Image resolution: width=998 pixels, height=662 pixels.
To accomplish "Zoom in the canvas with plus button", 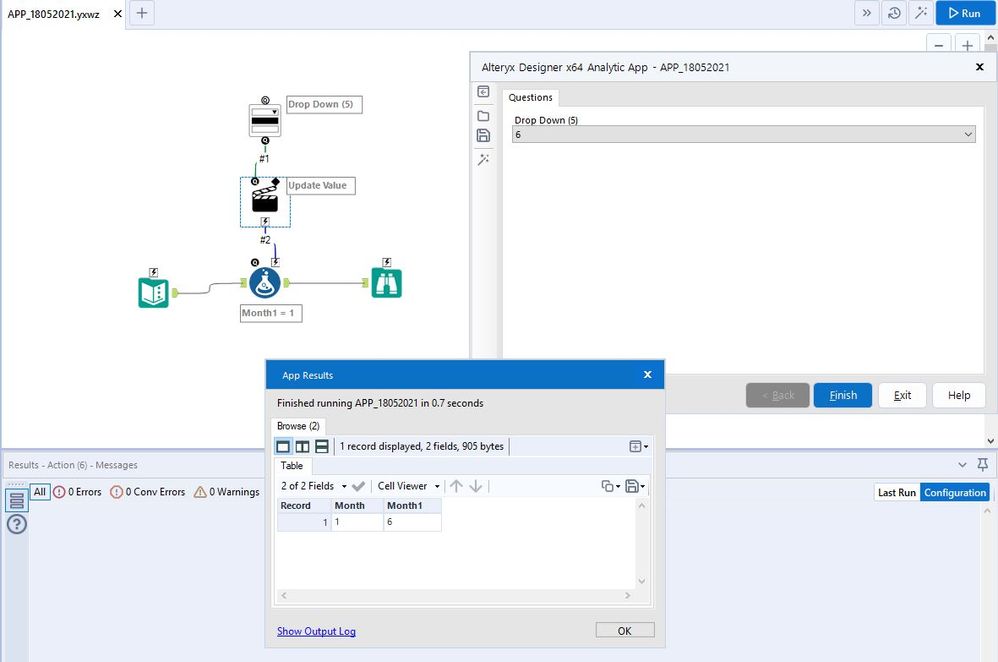I will click(x=967, y=45).
